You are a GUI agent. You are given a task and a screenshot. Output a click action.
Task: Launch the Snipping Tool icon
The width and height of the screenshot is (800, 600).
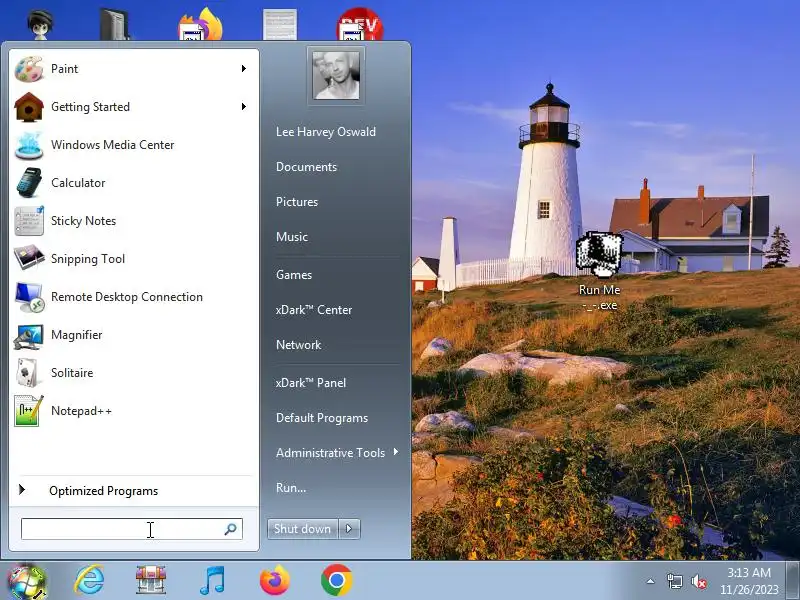coord(29,259)
